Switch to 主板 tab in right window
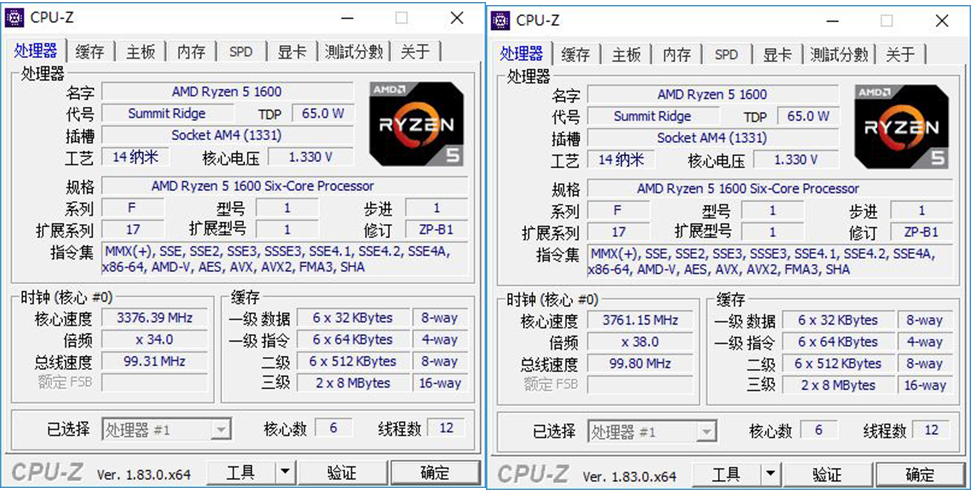 click(626, 55)
